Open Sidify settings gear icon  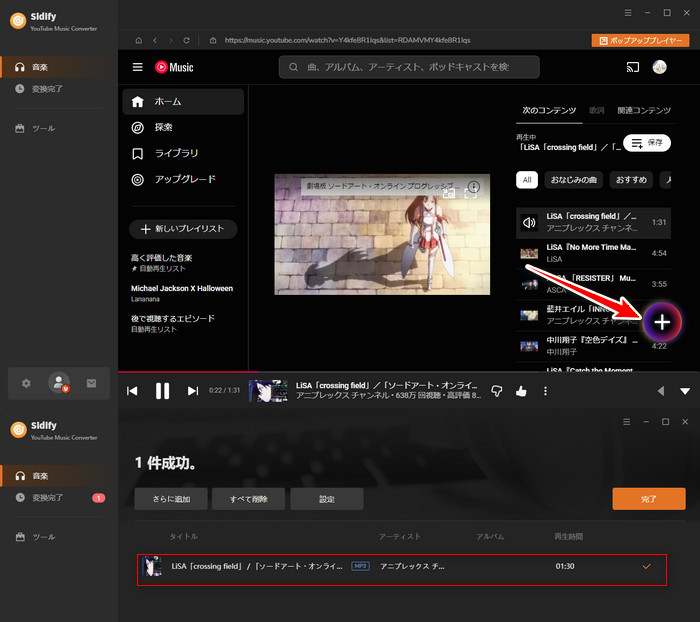pyautogui.click(x=26, y=383)
